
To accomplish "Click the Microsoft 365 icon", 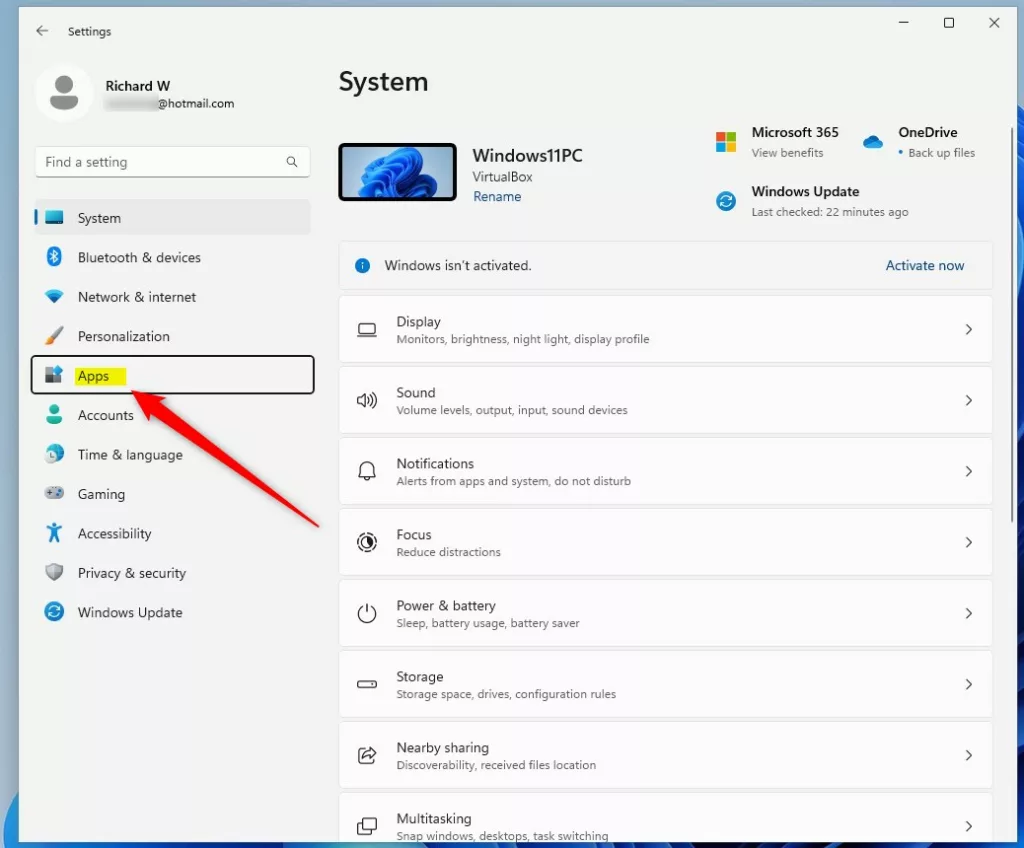I will [725, 141].
